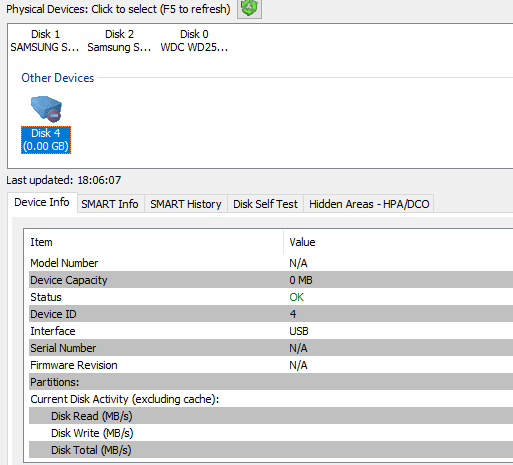
Task: Switch to the Disk Self Test tab
Action: 265,204
